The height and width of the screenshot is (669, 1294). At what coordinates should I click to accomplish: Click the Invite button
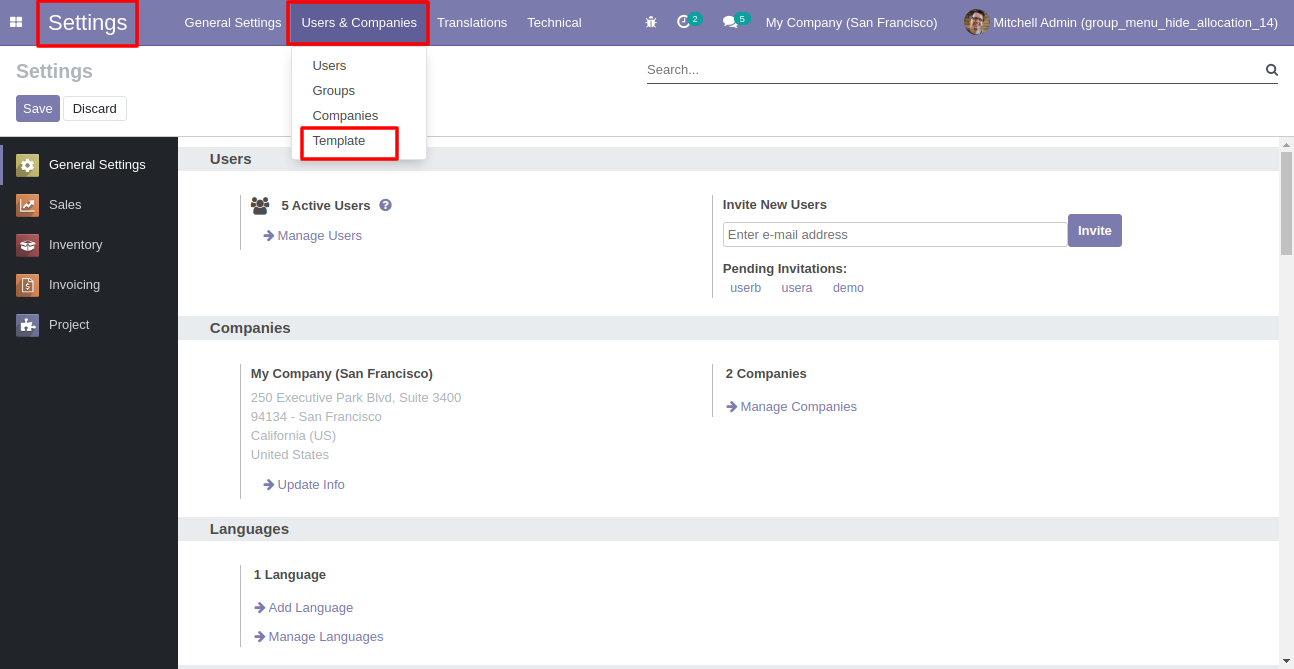[x=1095, y=230]
